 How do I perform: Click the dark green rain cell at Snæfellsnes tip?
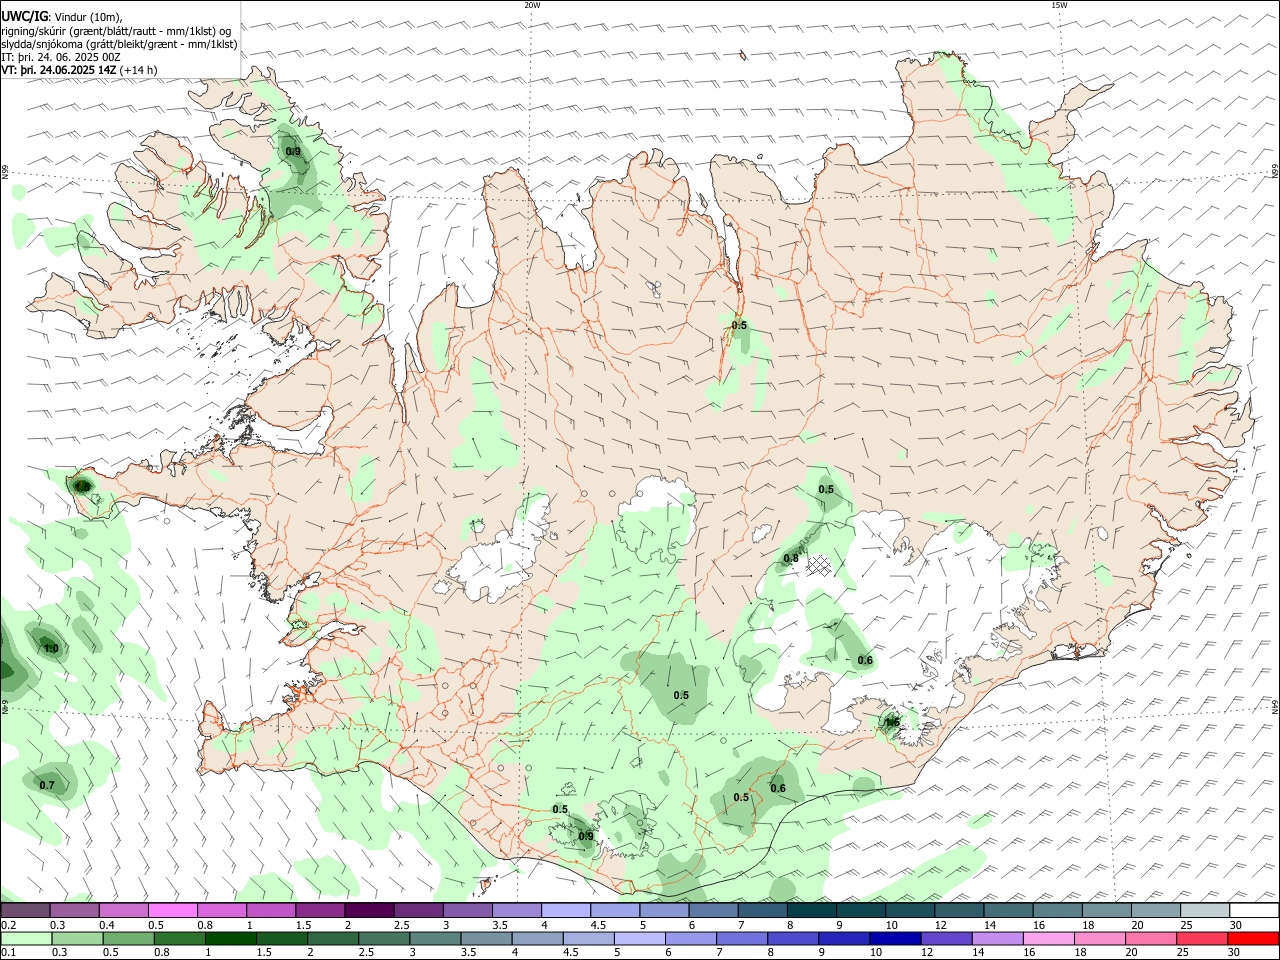coord(81,485)
